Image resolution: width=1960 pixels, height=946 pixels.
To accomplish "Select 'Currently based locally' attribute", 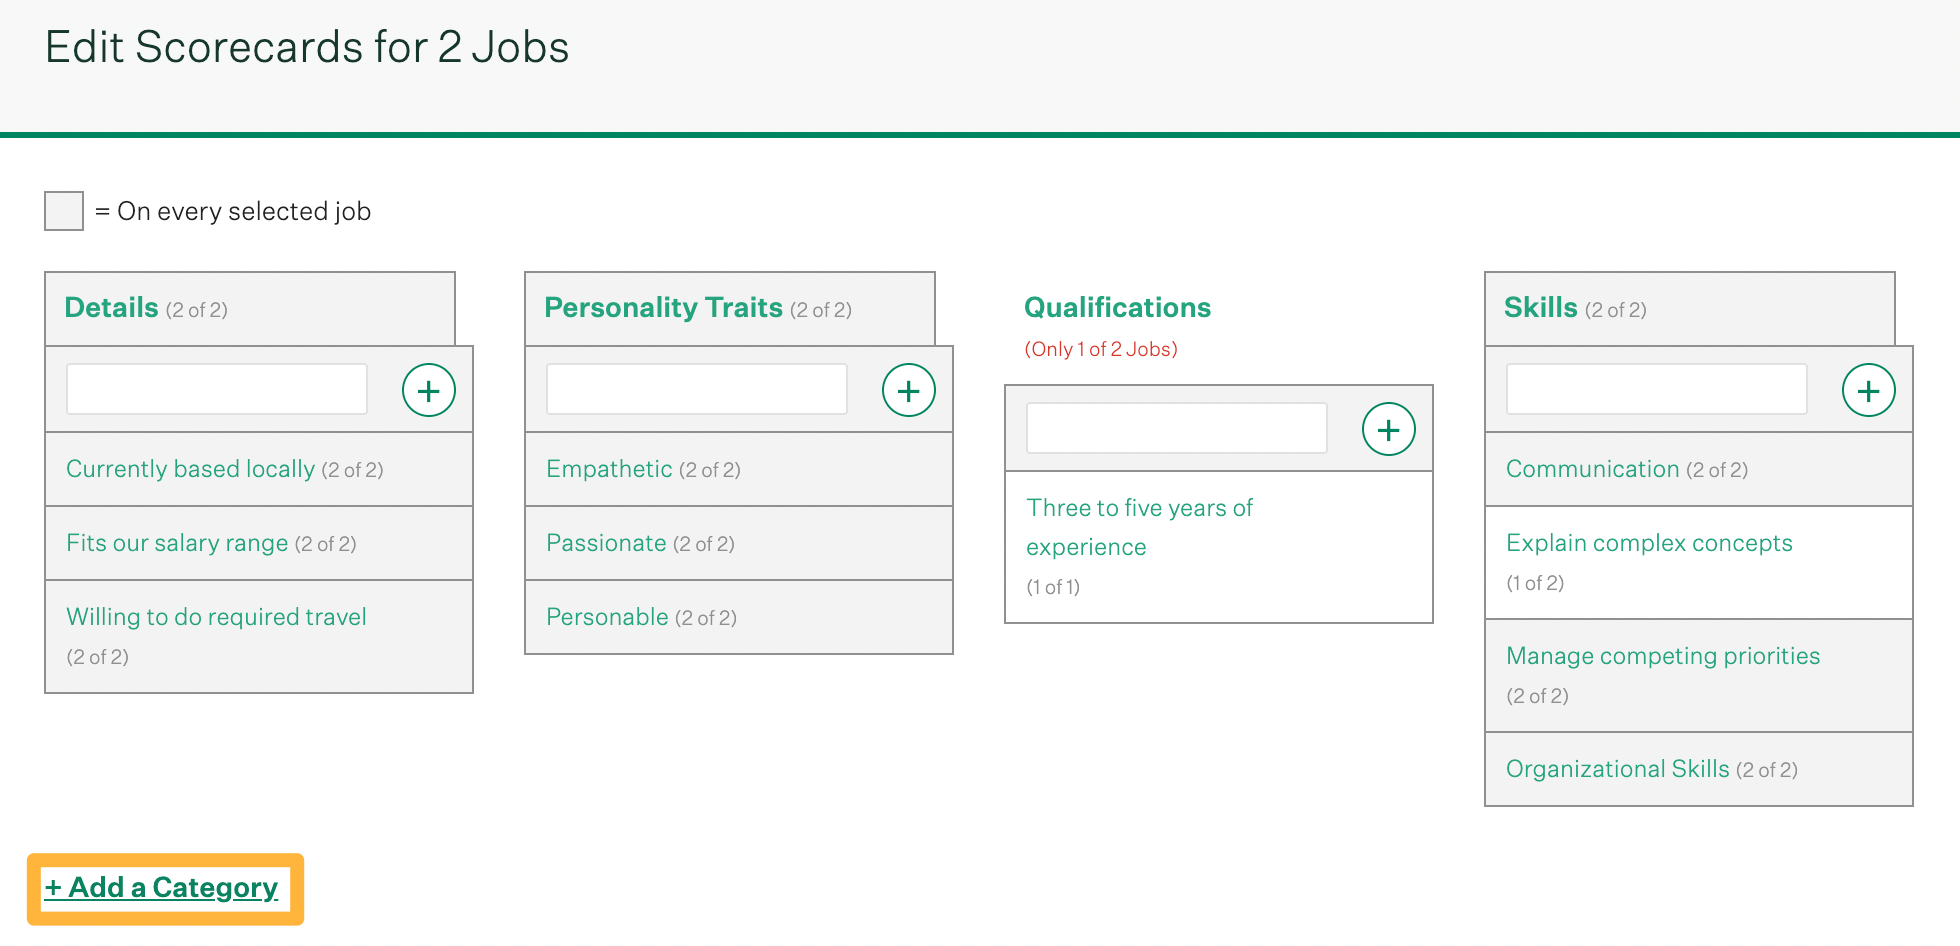I will [x=190, y=469].
